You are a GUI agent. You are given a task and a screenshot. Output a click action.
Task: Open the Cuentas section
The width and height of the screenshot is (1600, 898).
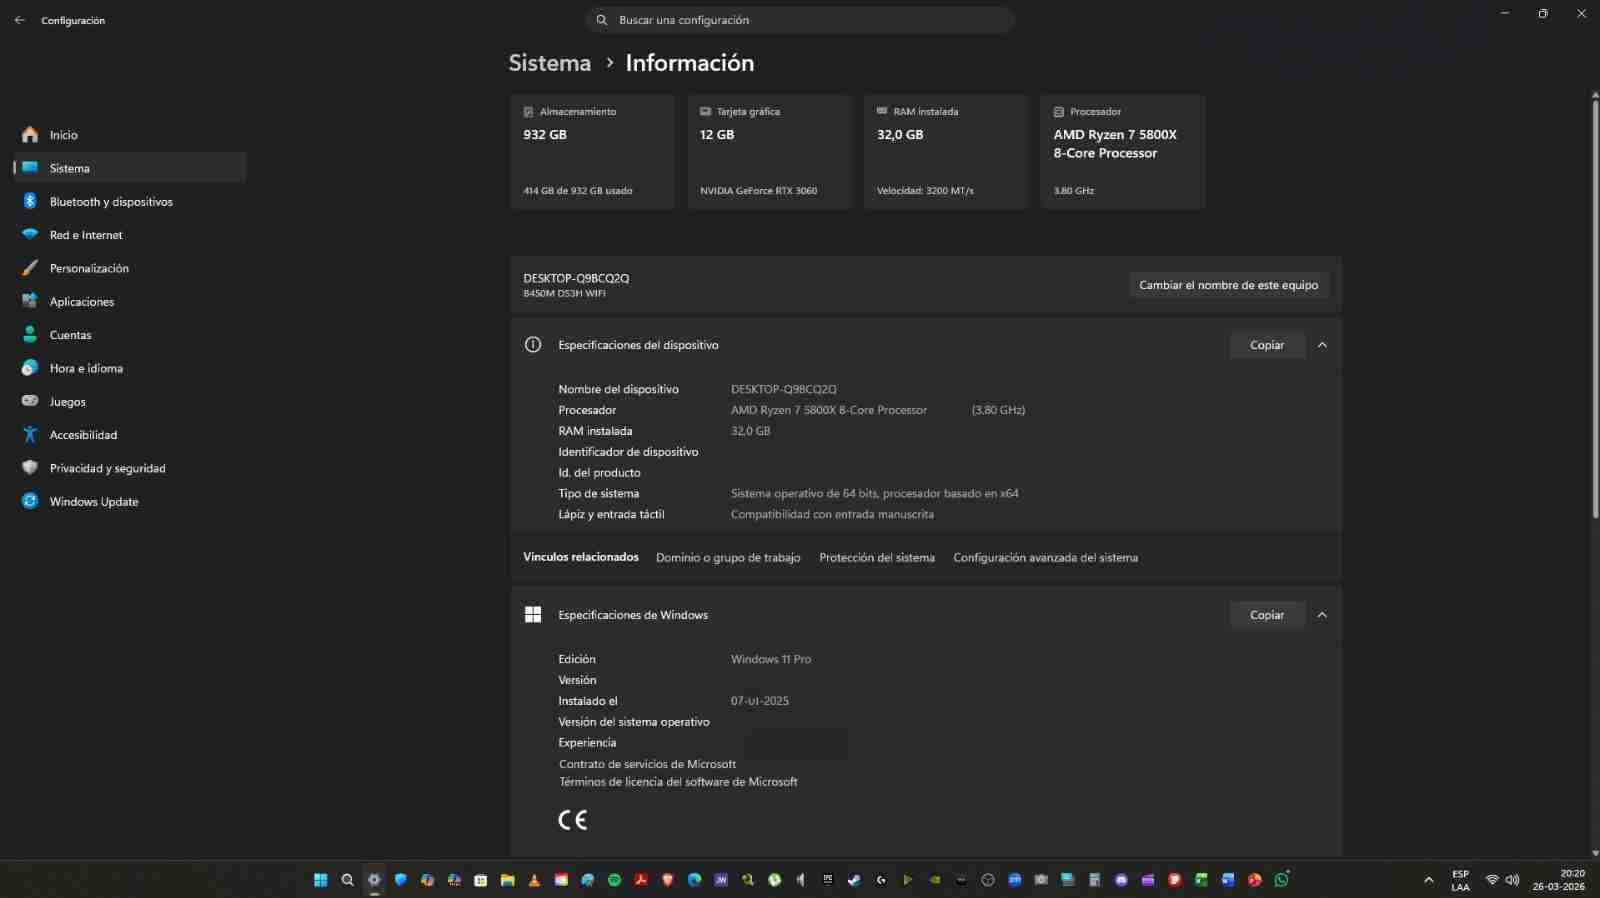(130, 335)
